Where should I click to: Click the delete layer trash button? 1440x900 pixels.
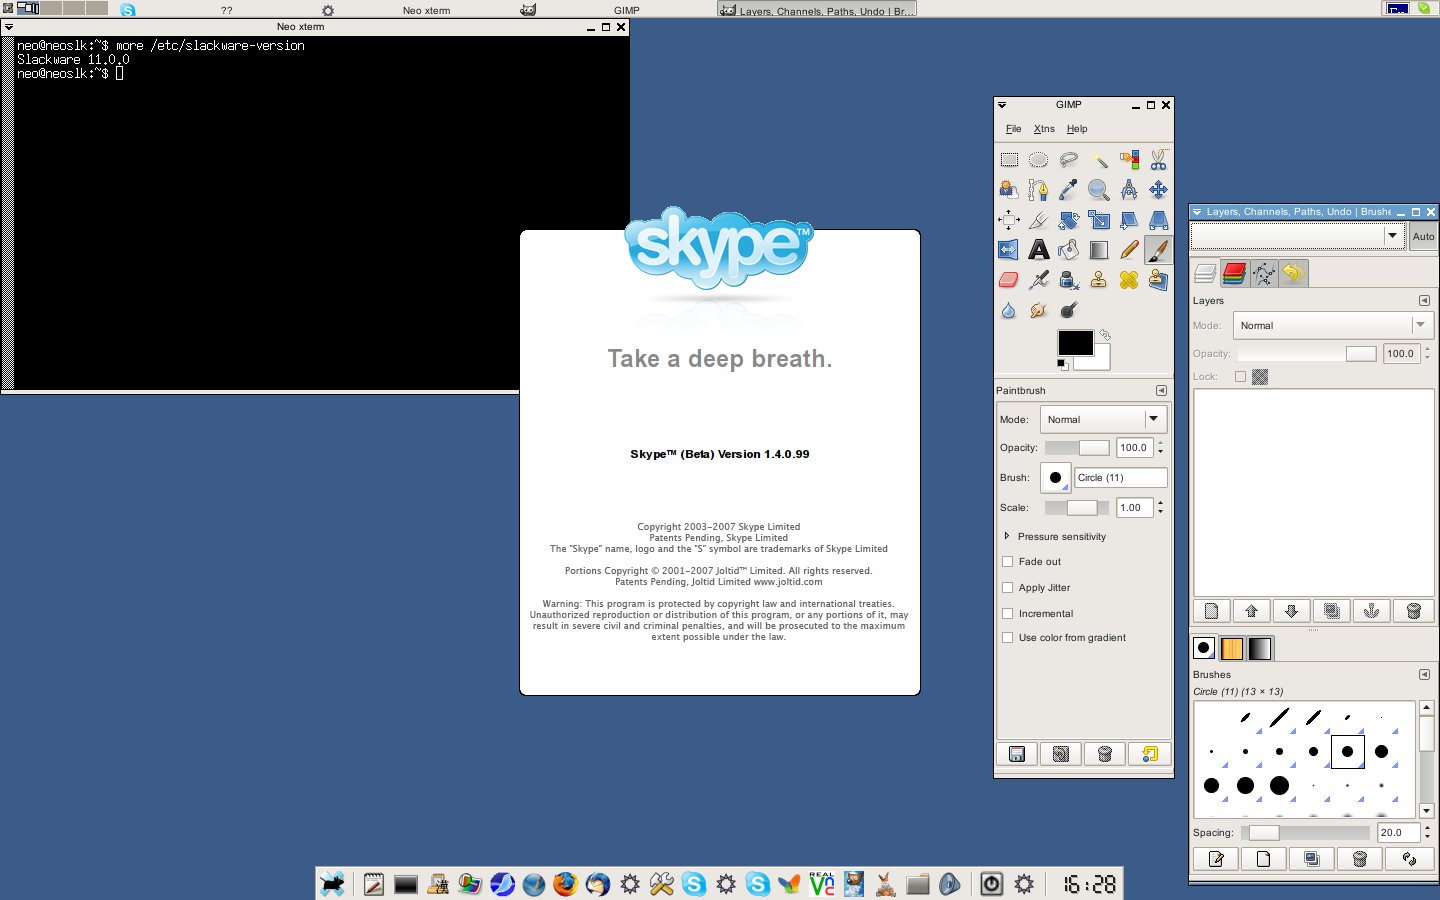click(1413, 611)
